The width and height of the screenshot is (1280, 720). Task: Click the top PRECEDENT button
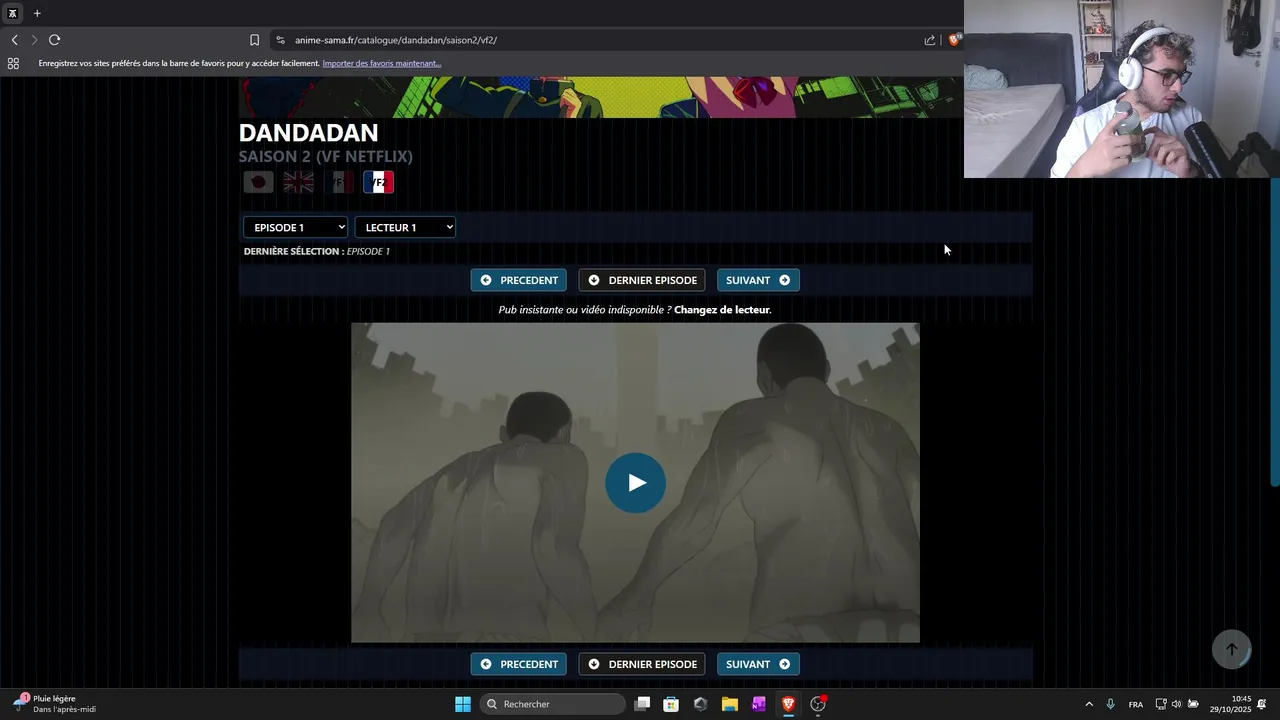519,280
